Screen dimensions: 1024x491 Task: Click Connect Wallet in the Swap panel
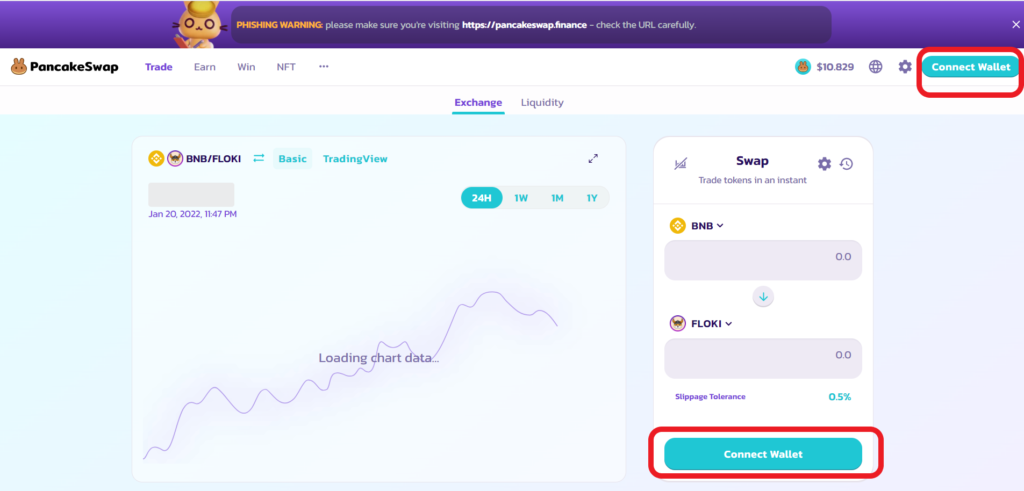pos(763,454)
